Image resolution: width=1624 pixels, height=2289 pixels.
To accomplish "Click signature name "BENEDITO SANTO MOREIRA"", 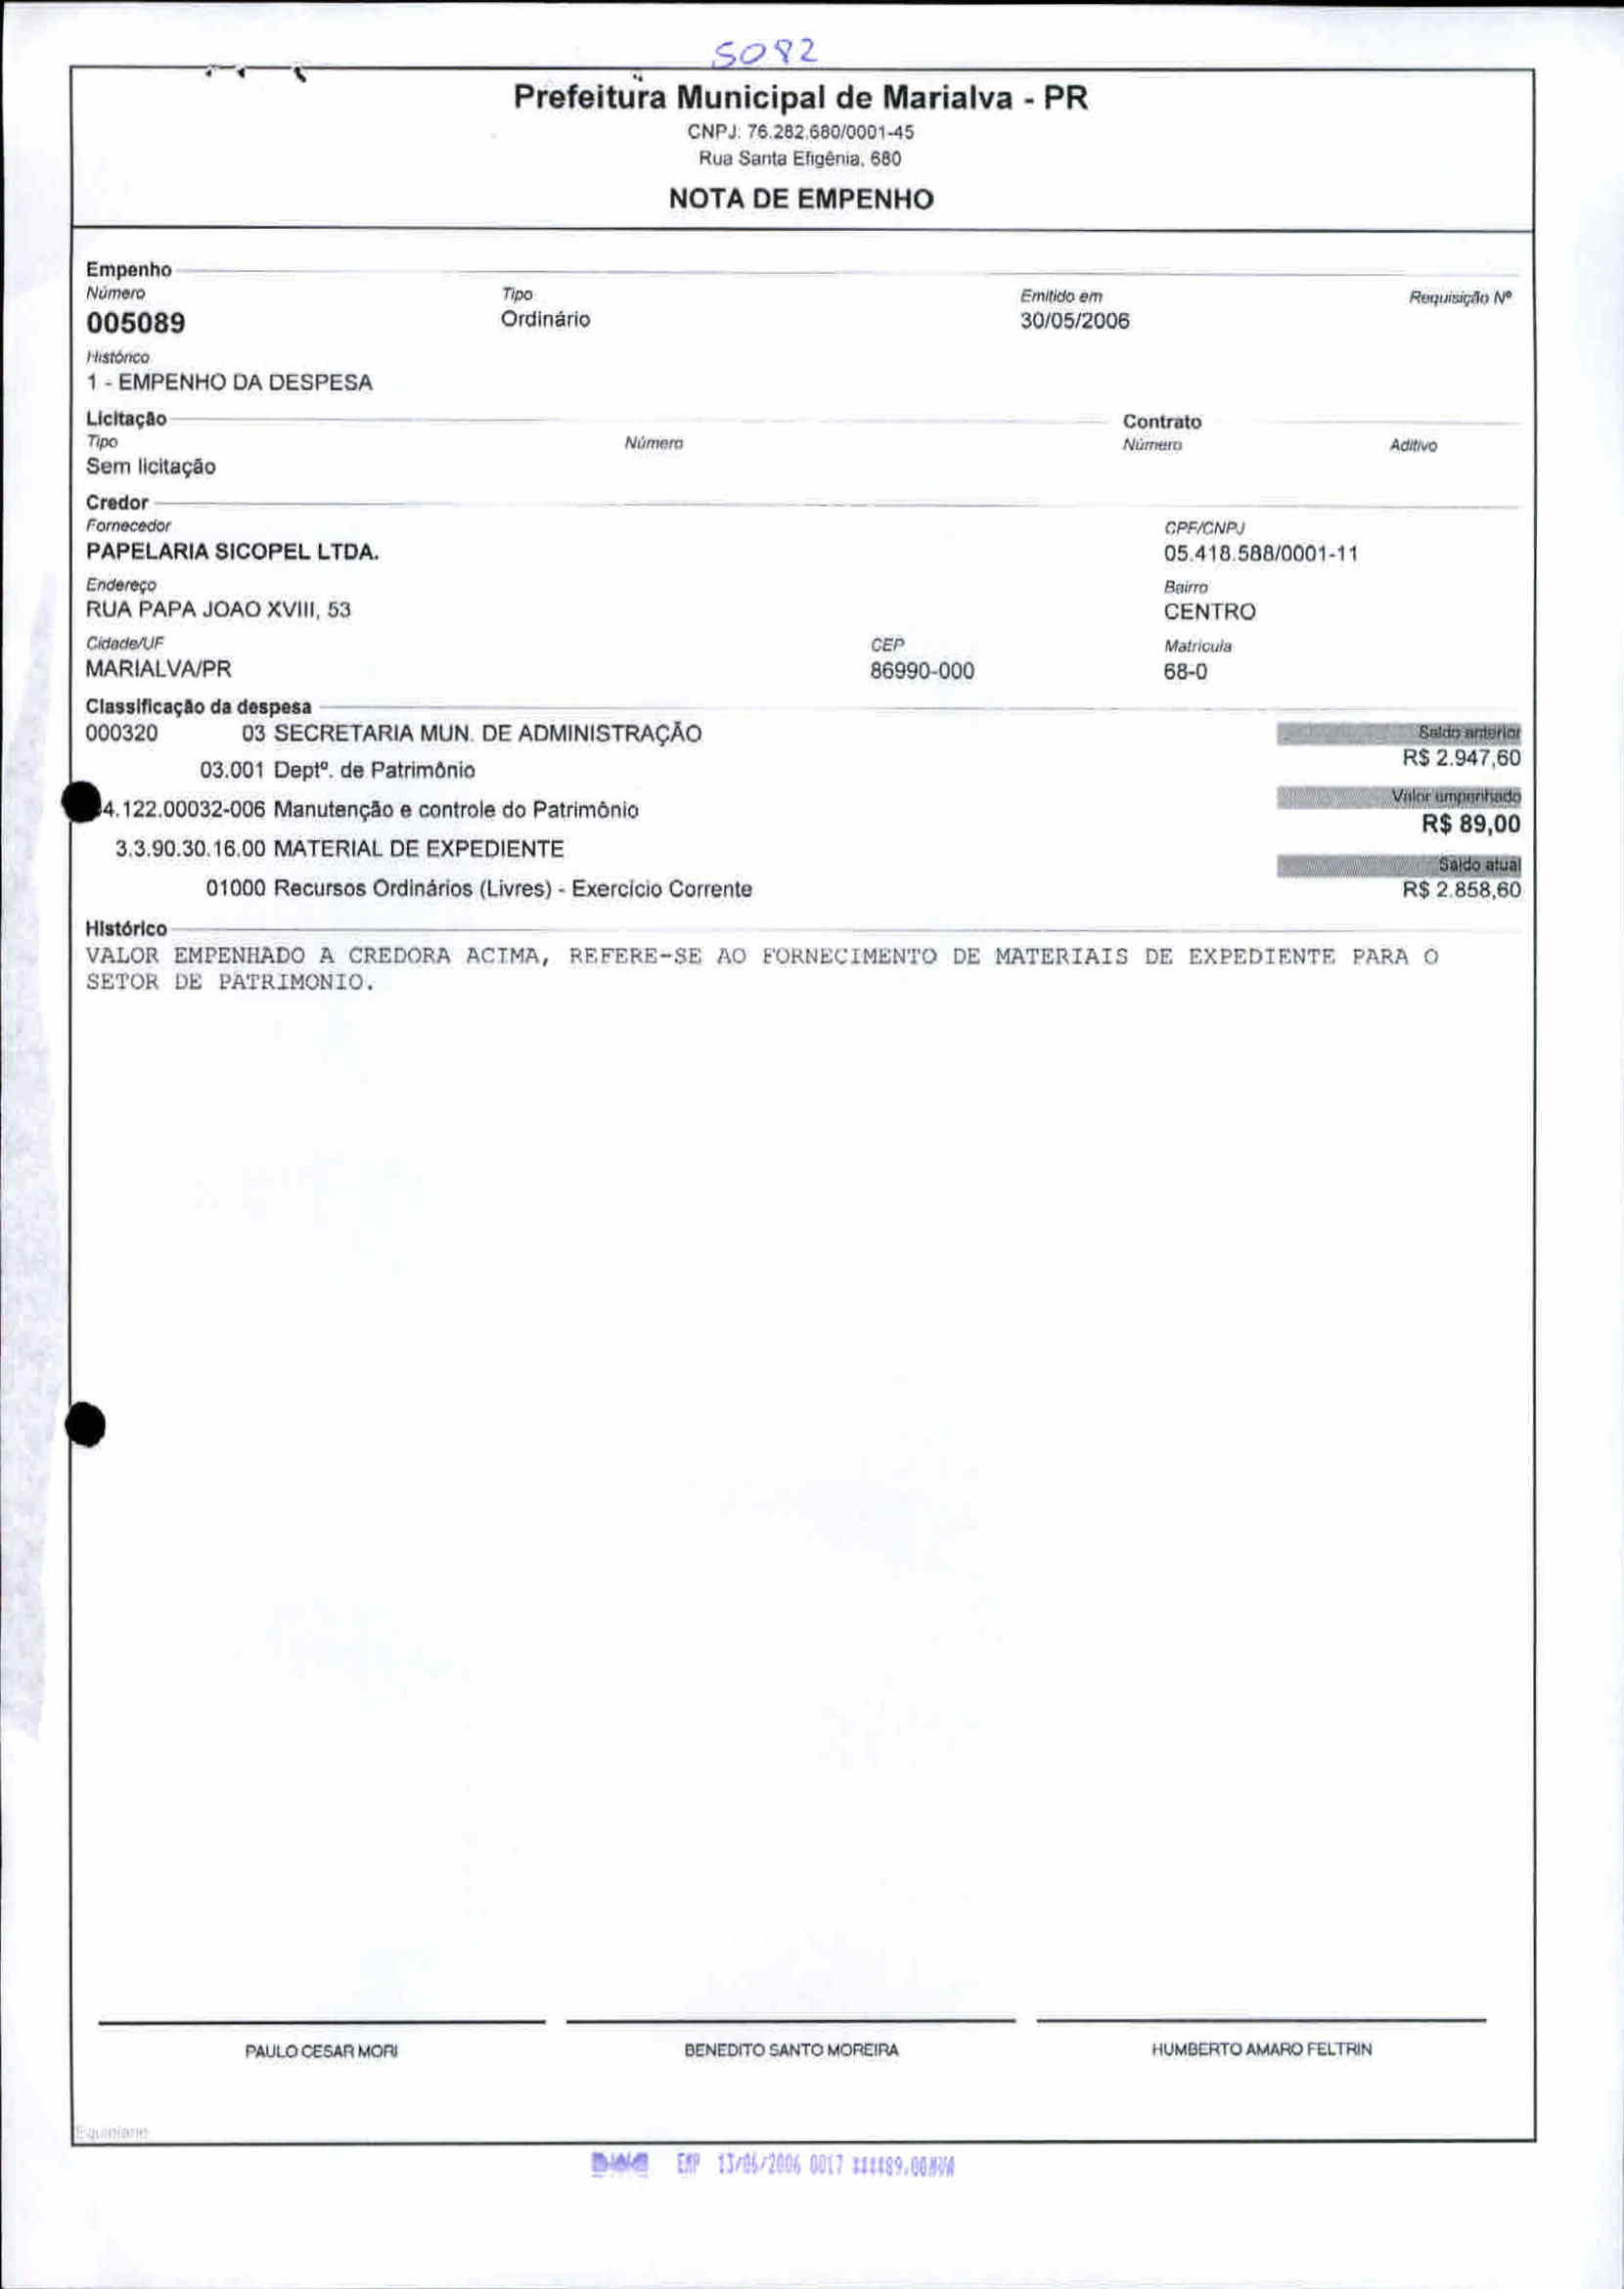I will pos(791,2050).
